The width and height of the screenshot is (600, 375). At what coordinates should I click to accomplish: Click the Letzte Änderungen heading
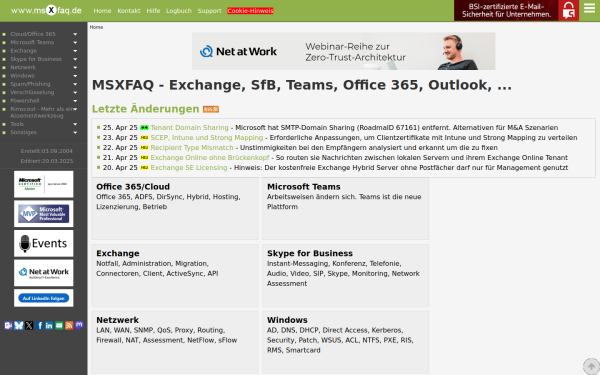[145, 109]
